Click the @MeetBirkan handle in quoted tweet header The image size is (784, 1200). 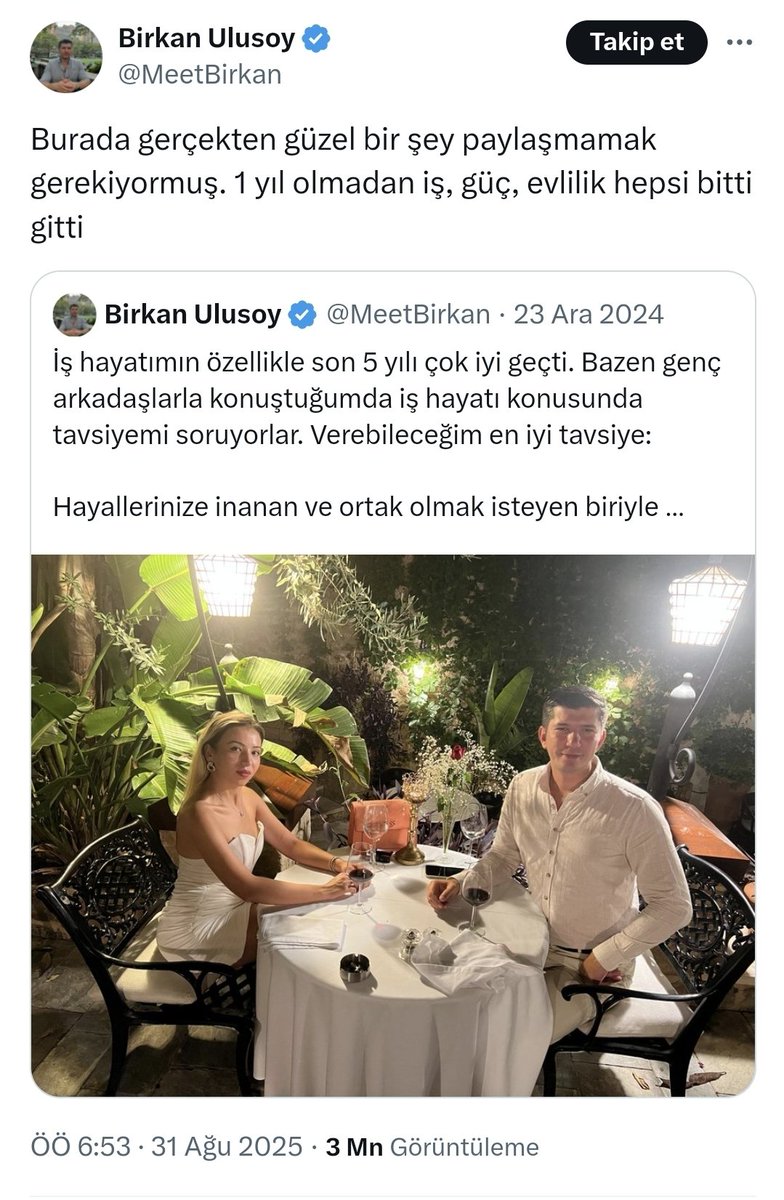click(408, 315)
